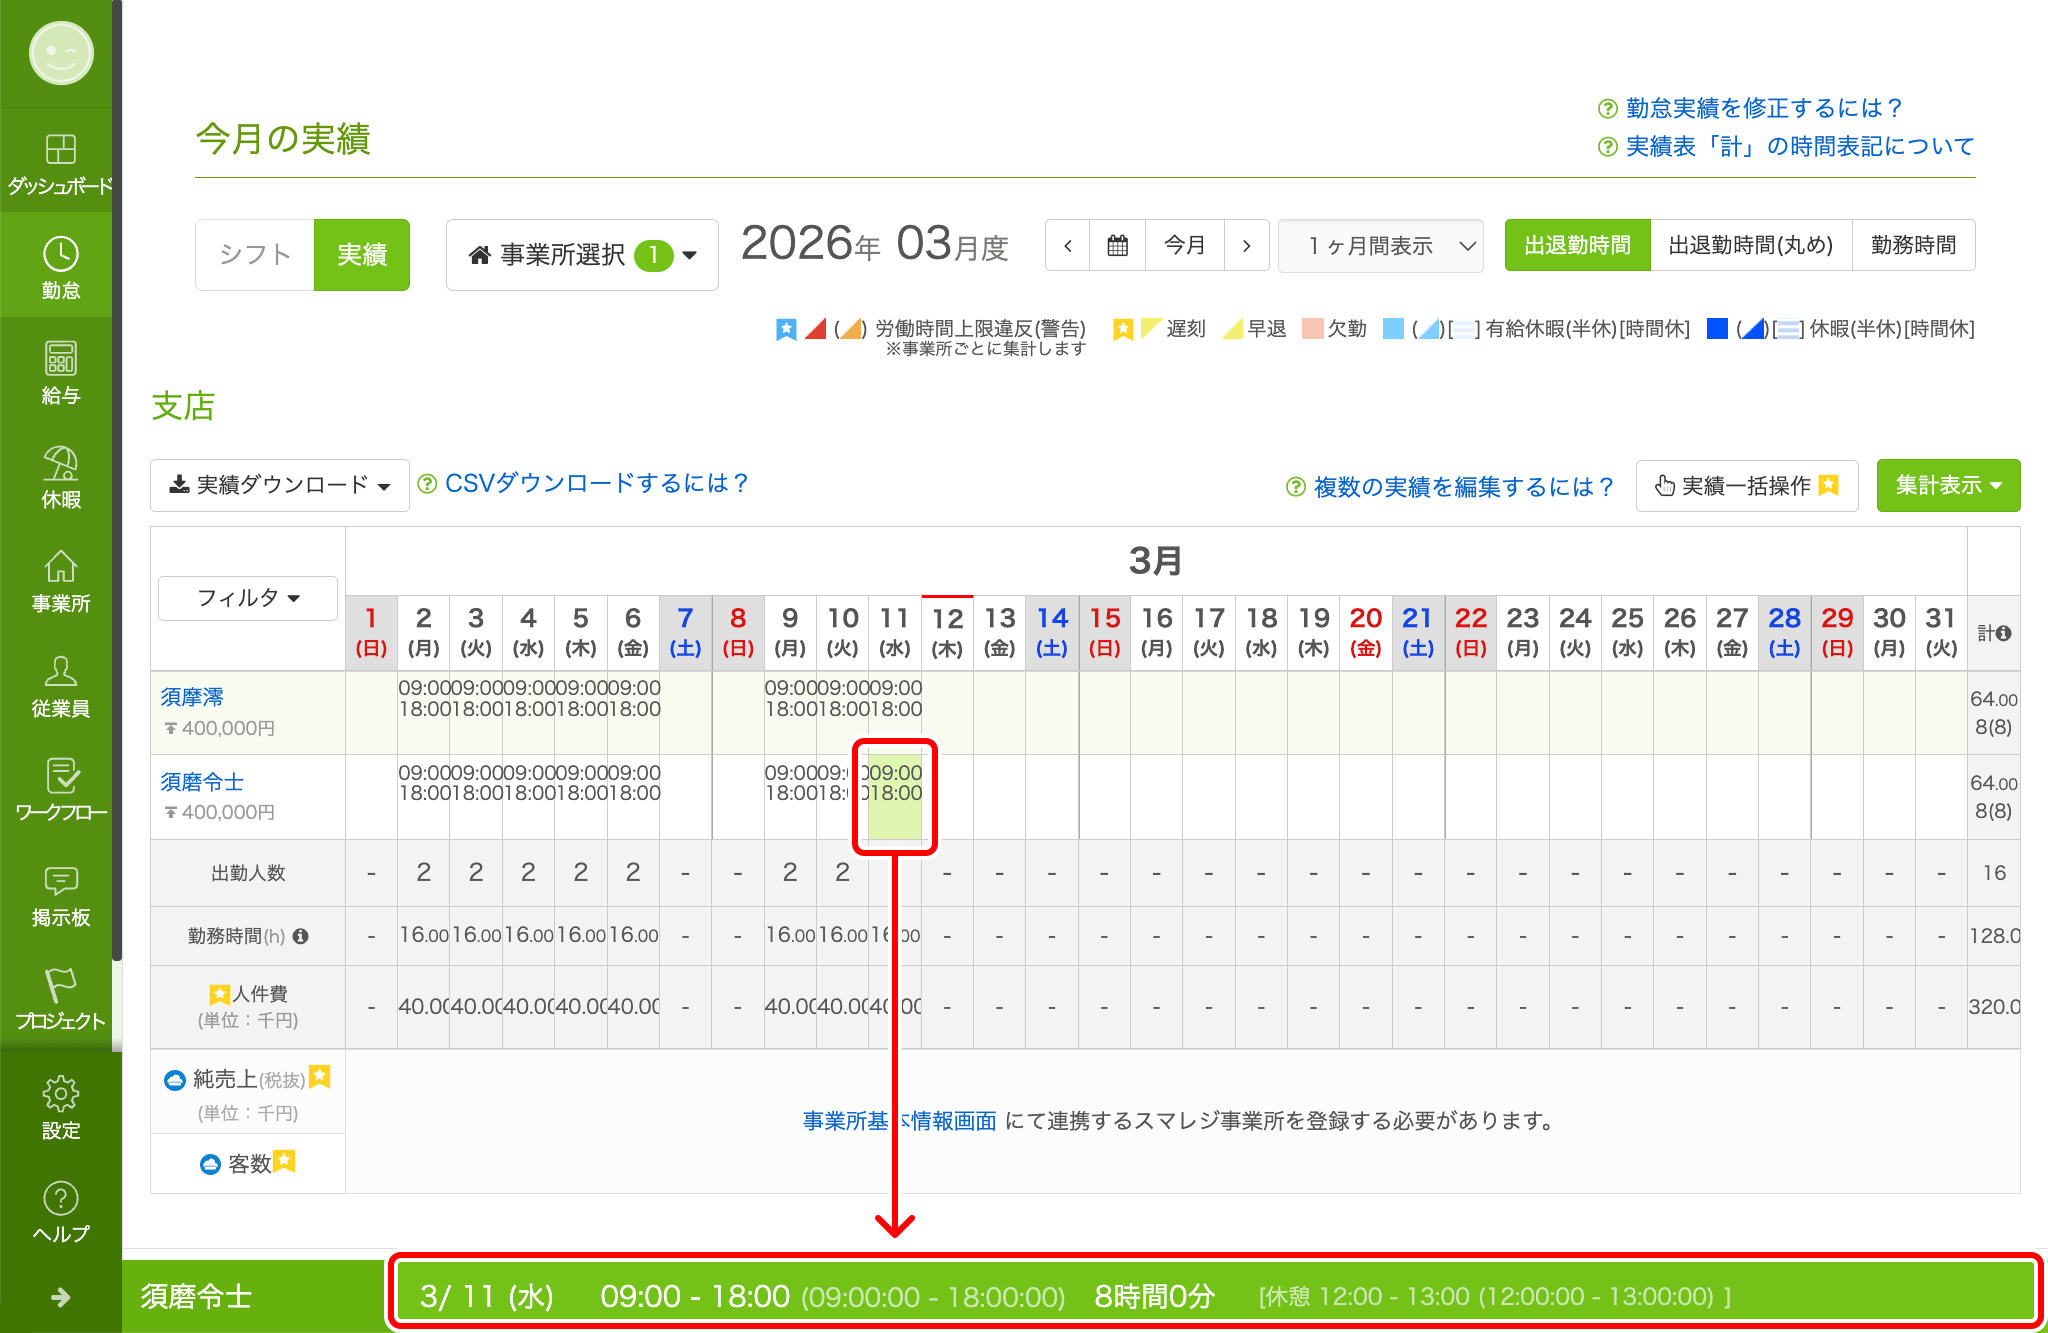2048x1333 pixels.
Task: Expand the 事業所選択 dropdown
Action: coord(582,255)
